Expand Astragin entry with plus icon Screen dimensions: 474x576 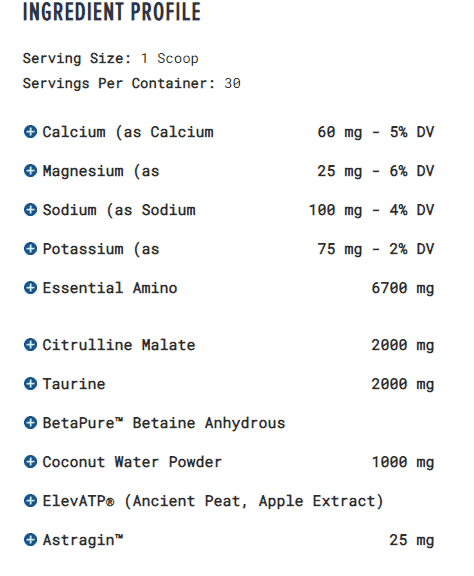(30, 540)
